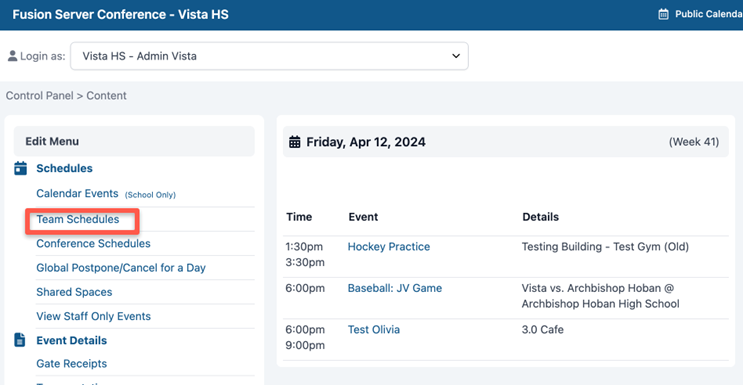
Task: Open the Baseball: JV Game event
Action: tap(395, 288)
